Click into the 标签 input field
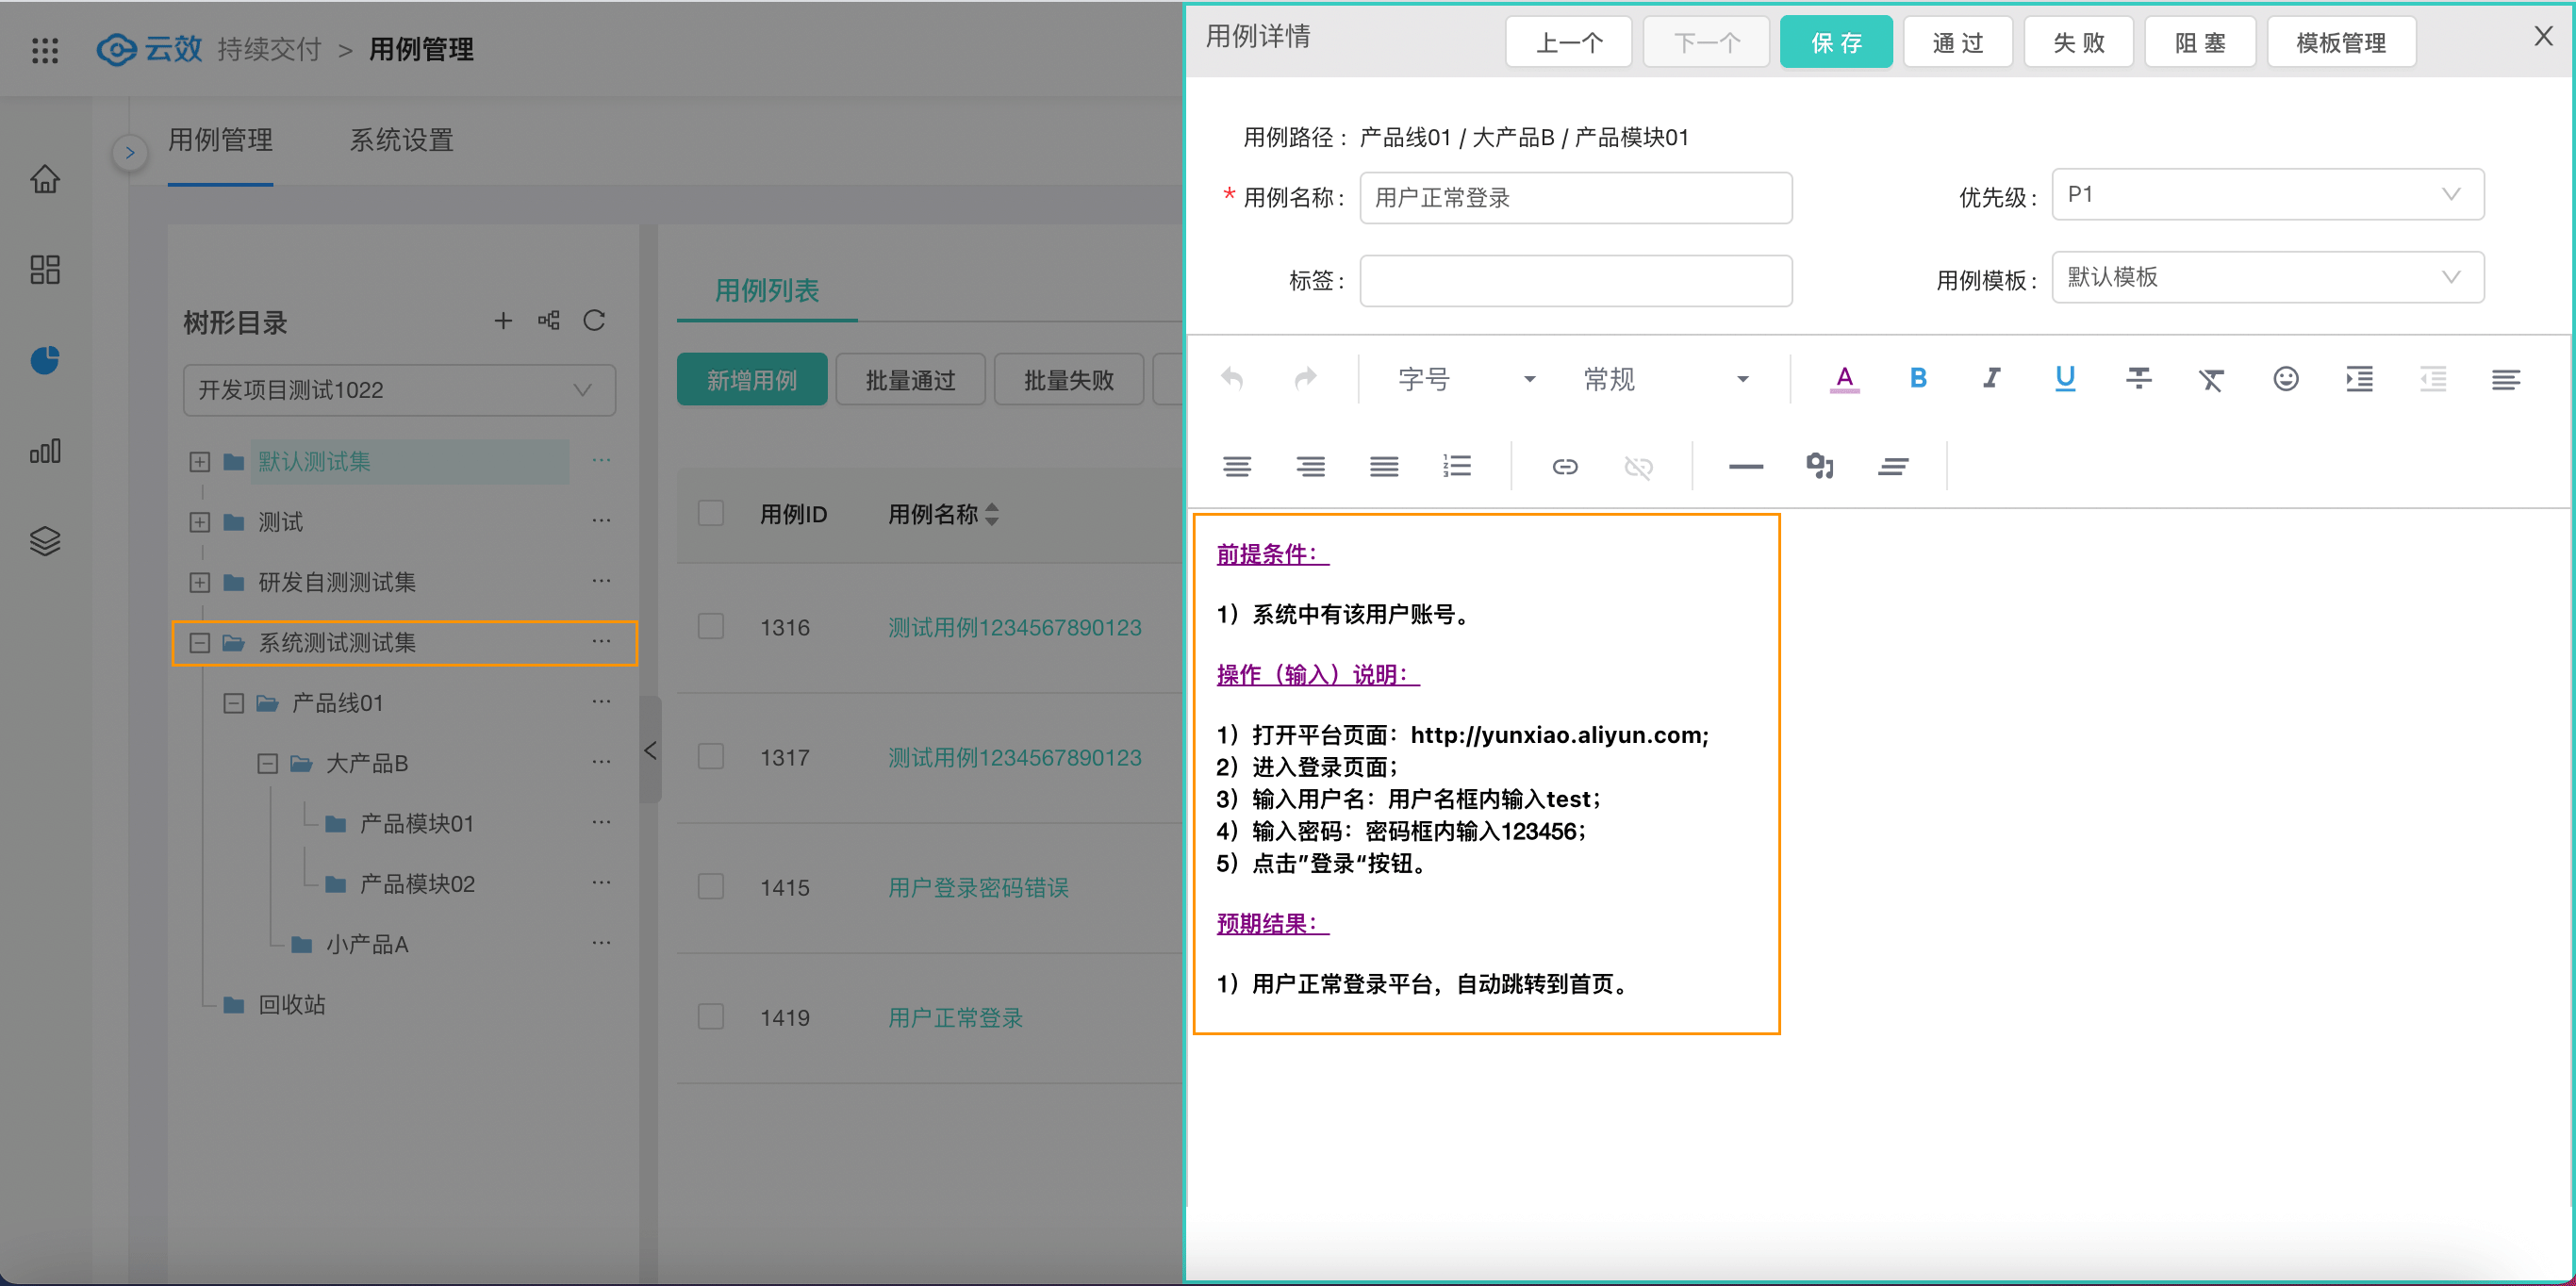The width and height of the screenshot is (2576, 1286). 1576,281
